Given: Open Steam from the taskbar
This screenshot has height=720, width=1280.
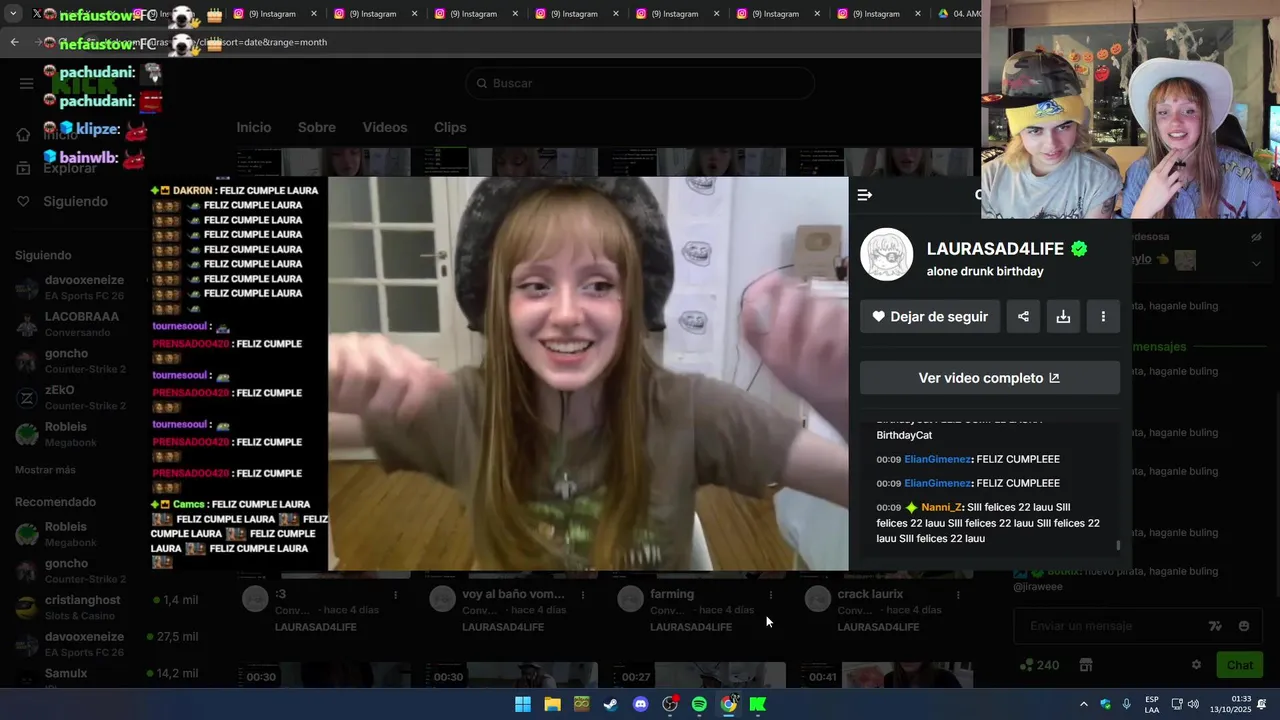Looking at the screenshot, I should pos(611,704).
